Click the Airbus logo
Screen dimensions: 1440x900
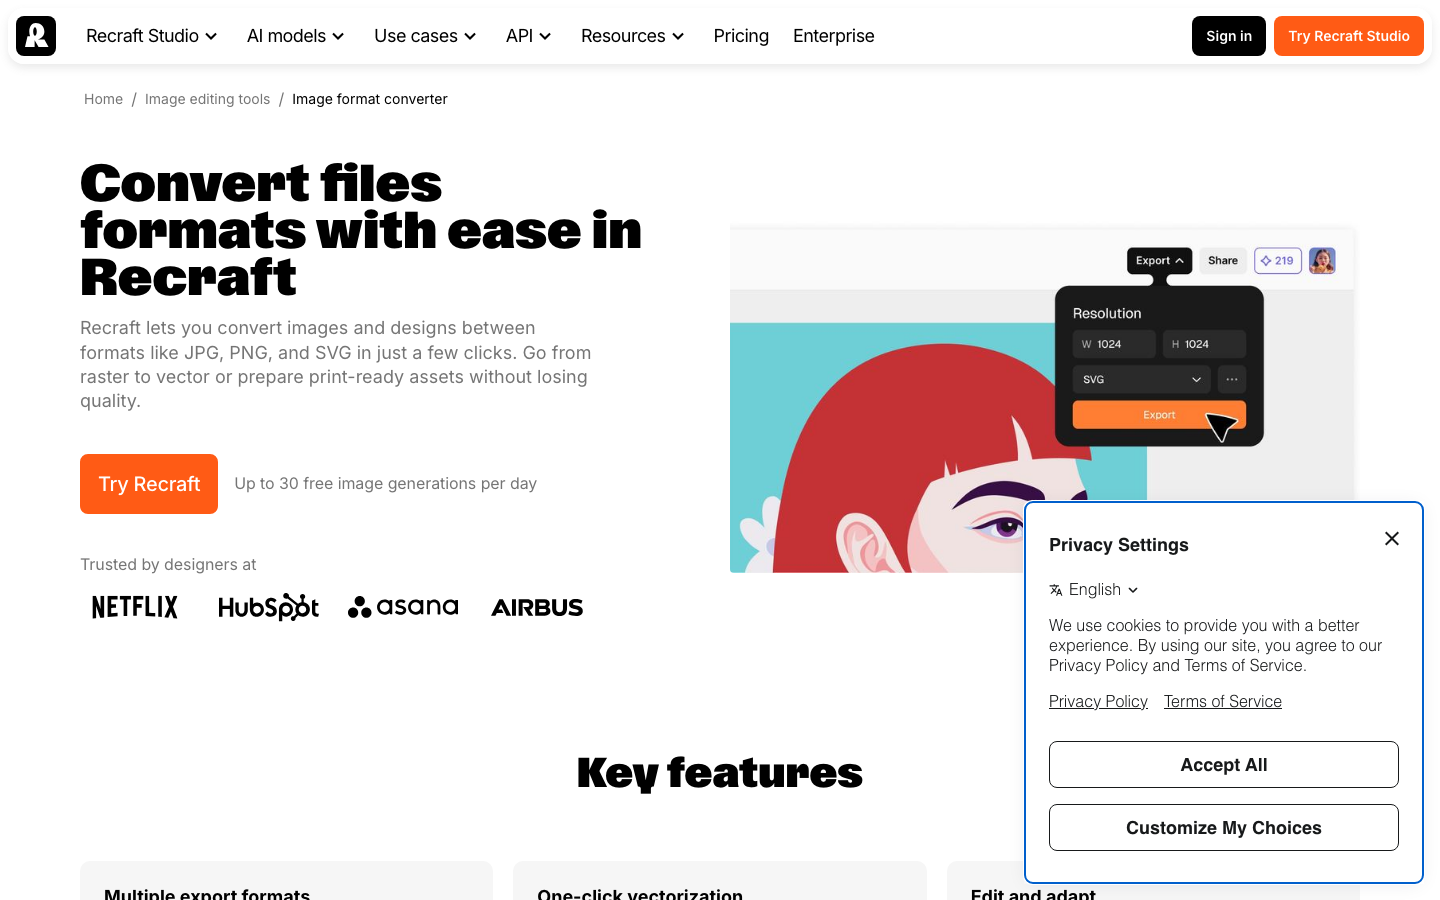point(537,607)
